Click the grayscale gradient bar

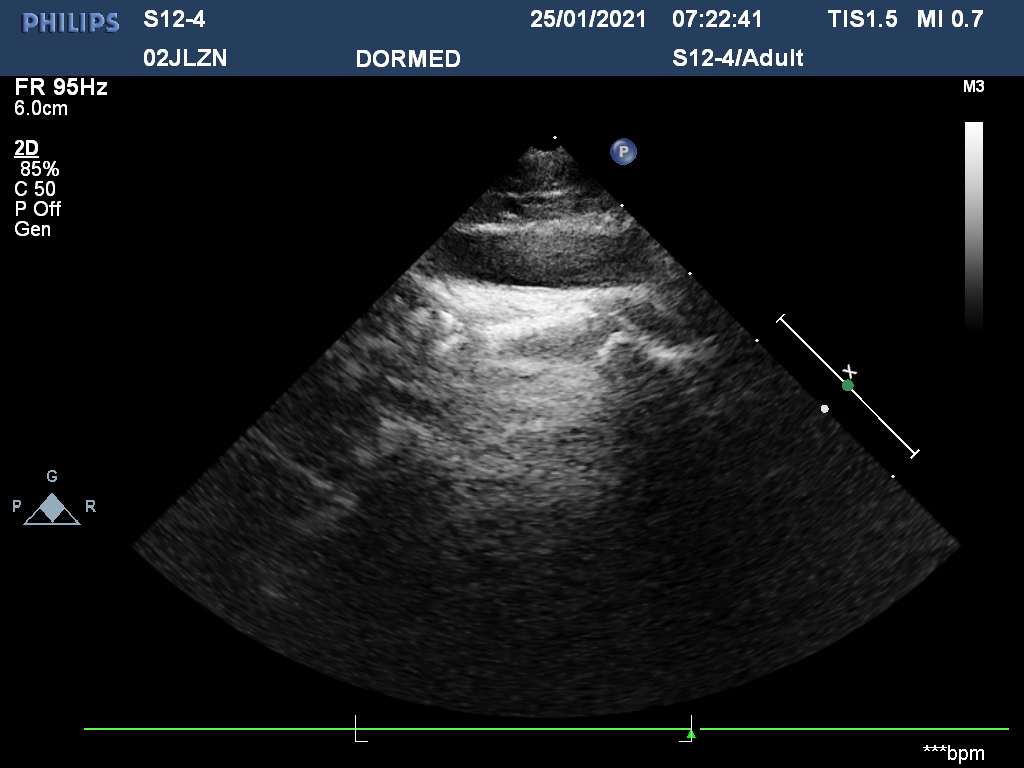(x=973, y=225)
